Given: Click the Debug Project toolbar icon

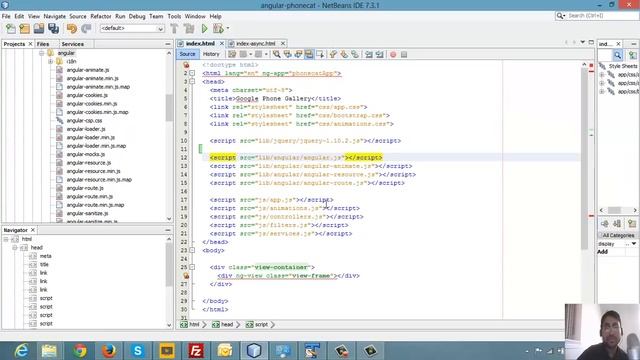Looking at the screenshot, I should pos(218,29).
